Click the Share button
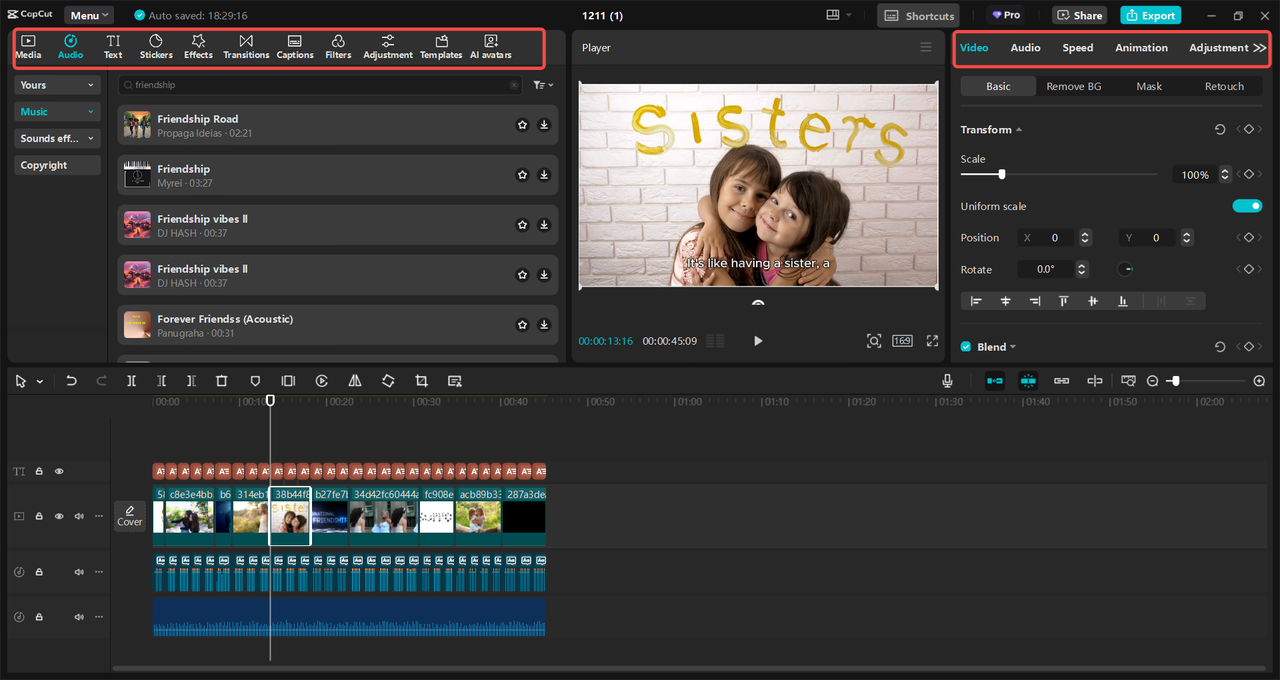This screenshot has width=1280, height=680. click(1080, 15)
